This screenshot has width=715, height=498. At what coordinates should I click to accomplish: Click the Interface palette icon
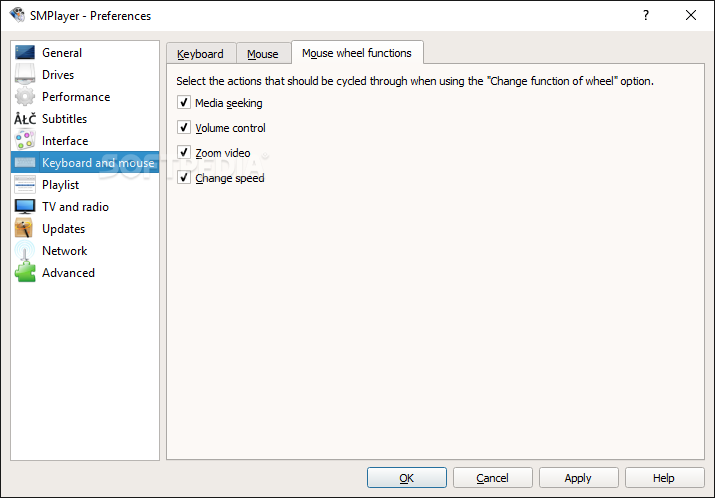tap(25, 140)
